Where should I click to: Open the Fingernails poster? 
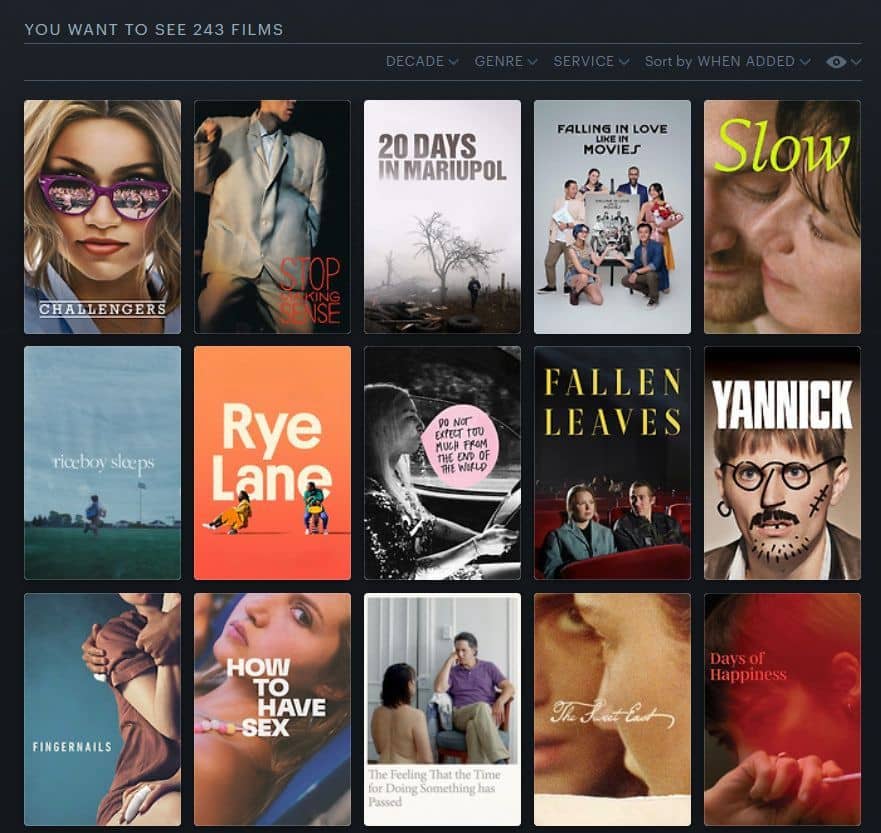click(x=102, y=709)
